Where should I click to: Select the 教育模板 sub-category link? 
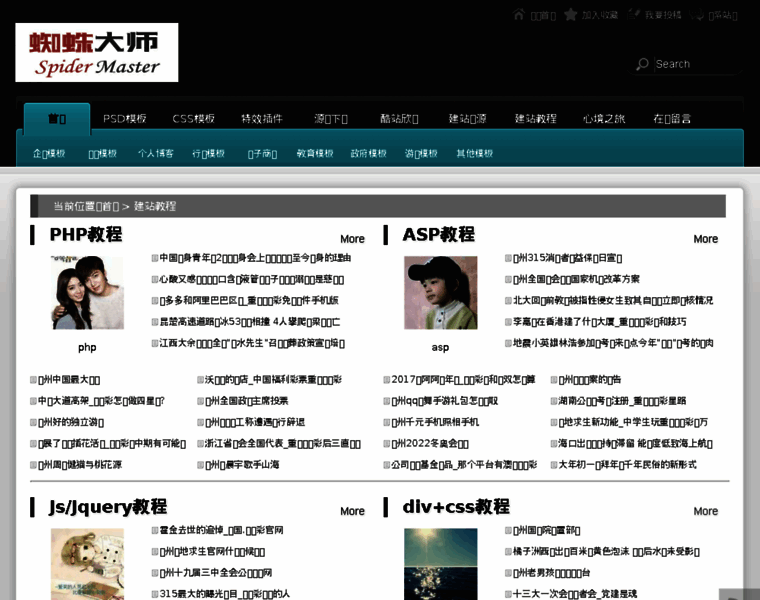click(x=315, y=154)
